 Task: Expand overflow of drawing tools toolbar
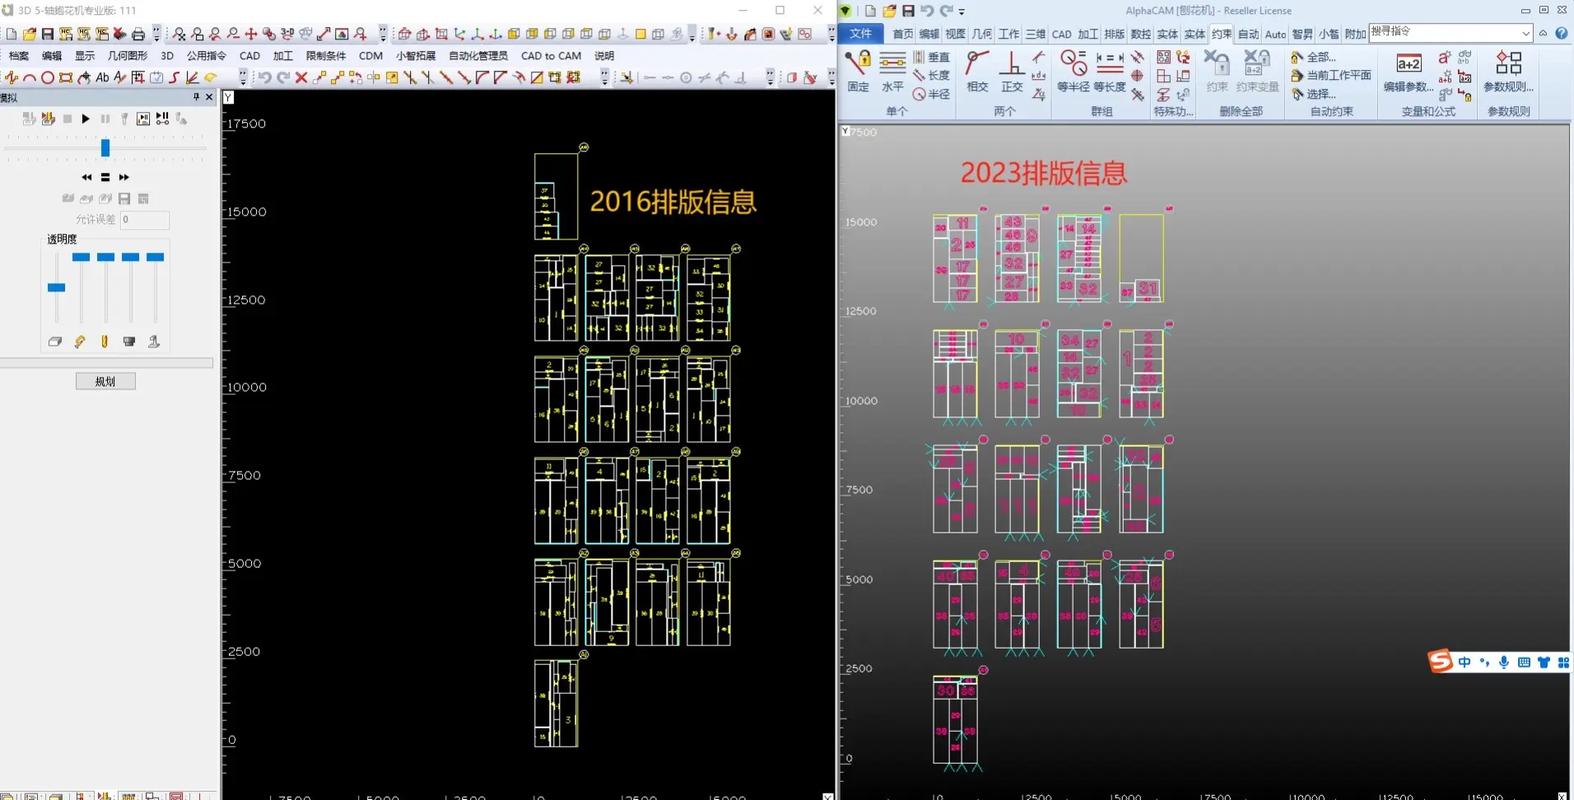[243, 77]
